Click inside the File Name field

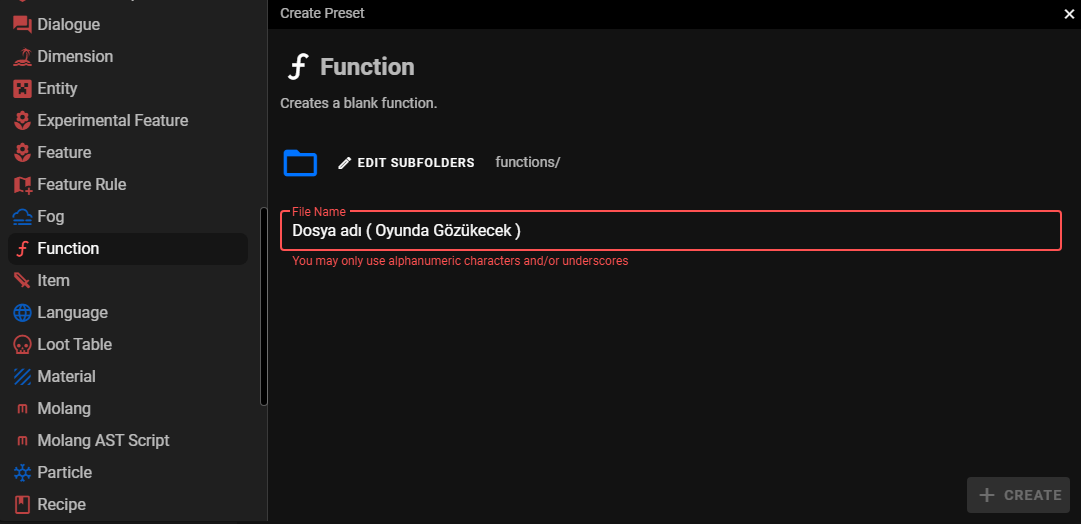670,231
